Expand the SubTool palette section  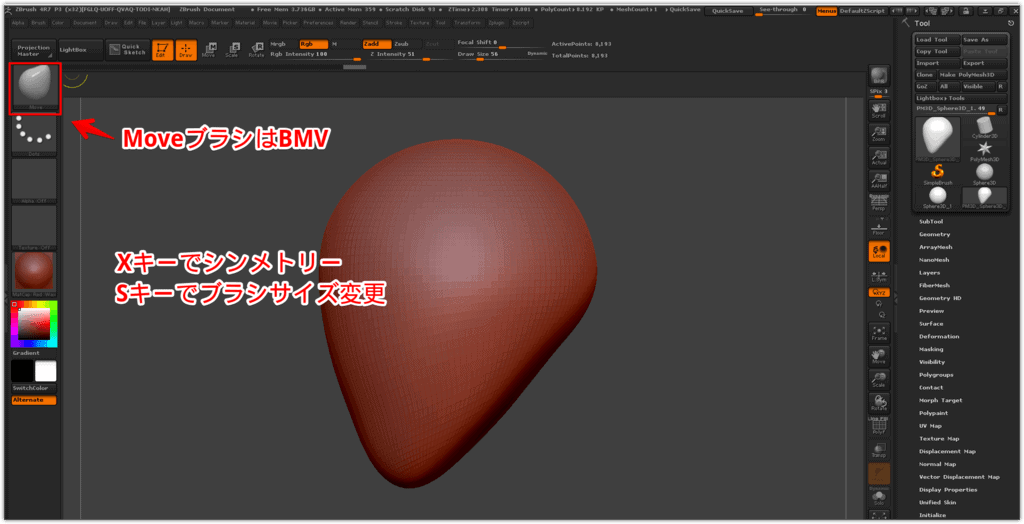(x=931, y=221)
